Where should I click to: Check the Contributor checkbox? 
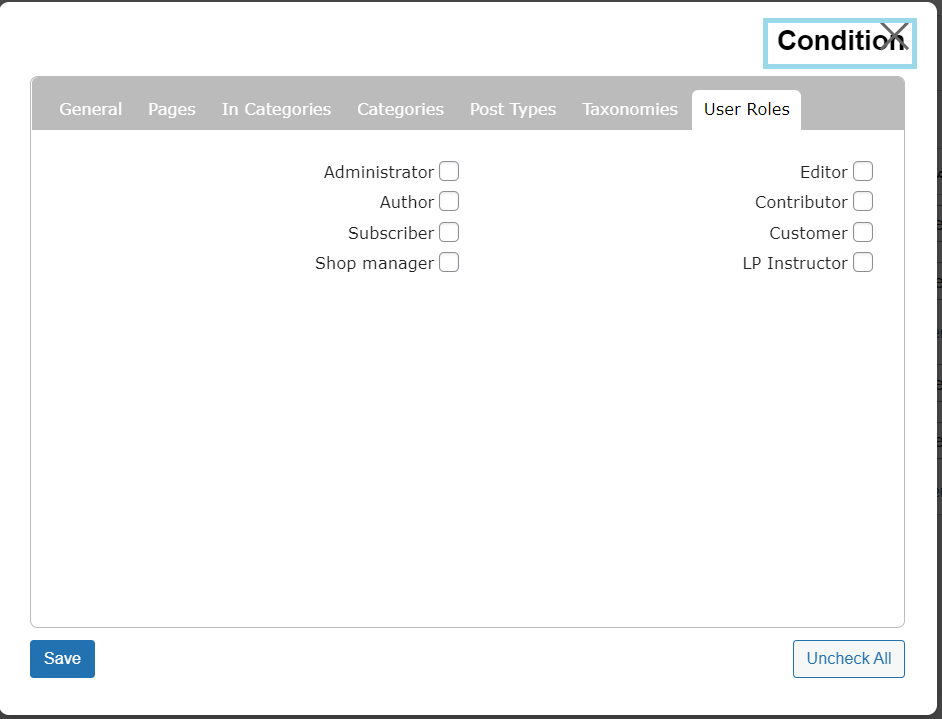pos(863,202)
